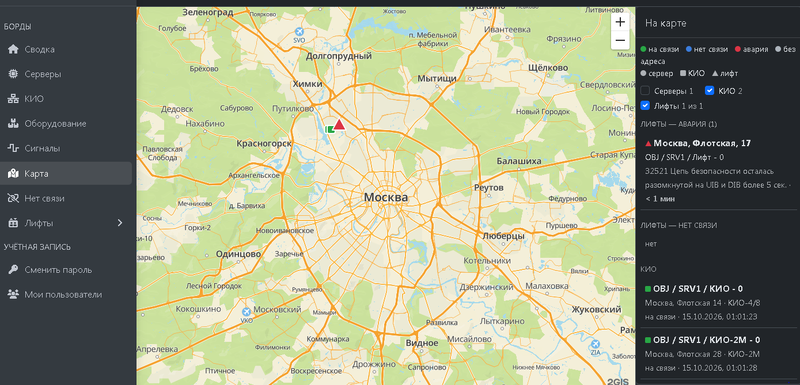Expand the Лифты submenu chevron
Screen dimensions: 800x385
click(x=120, y=223)
